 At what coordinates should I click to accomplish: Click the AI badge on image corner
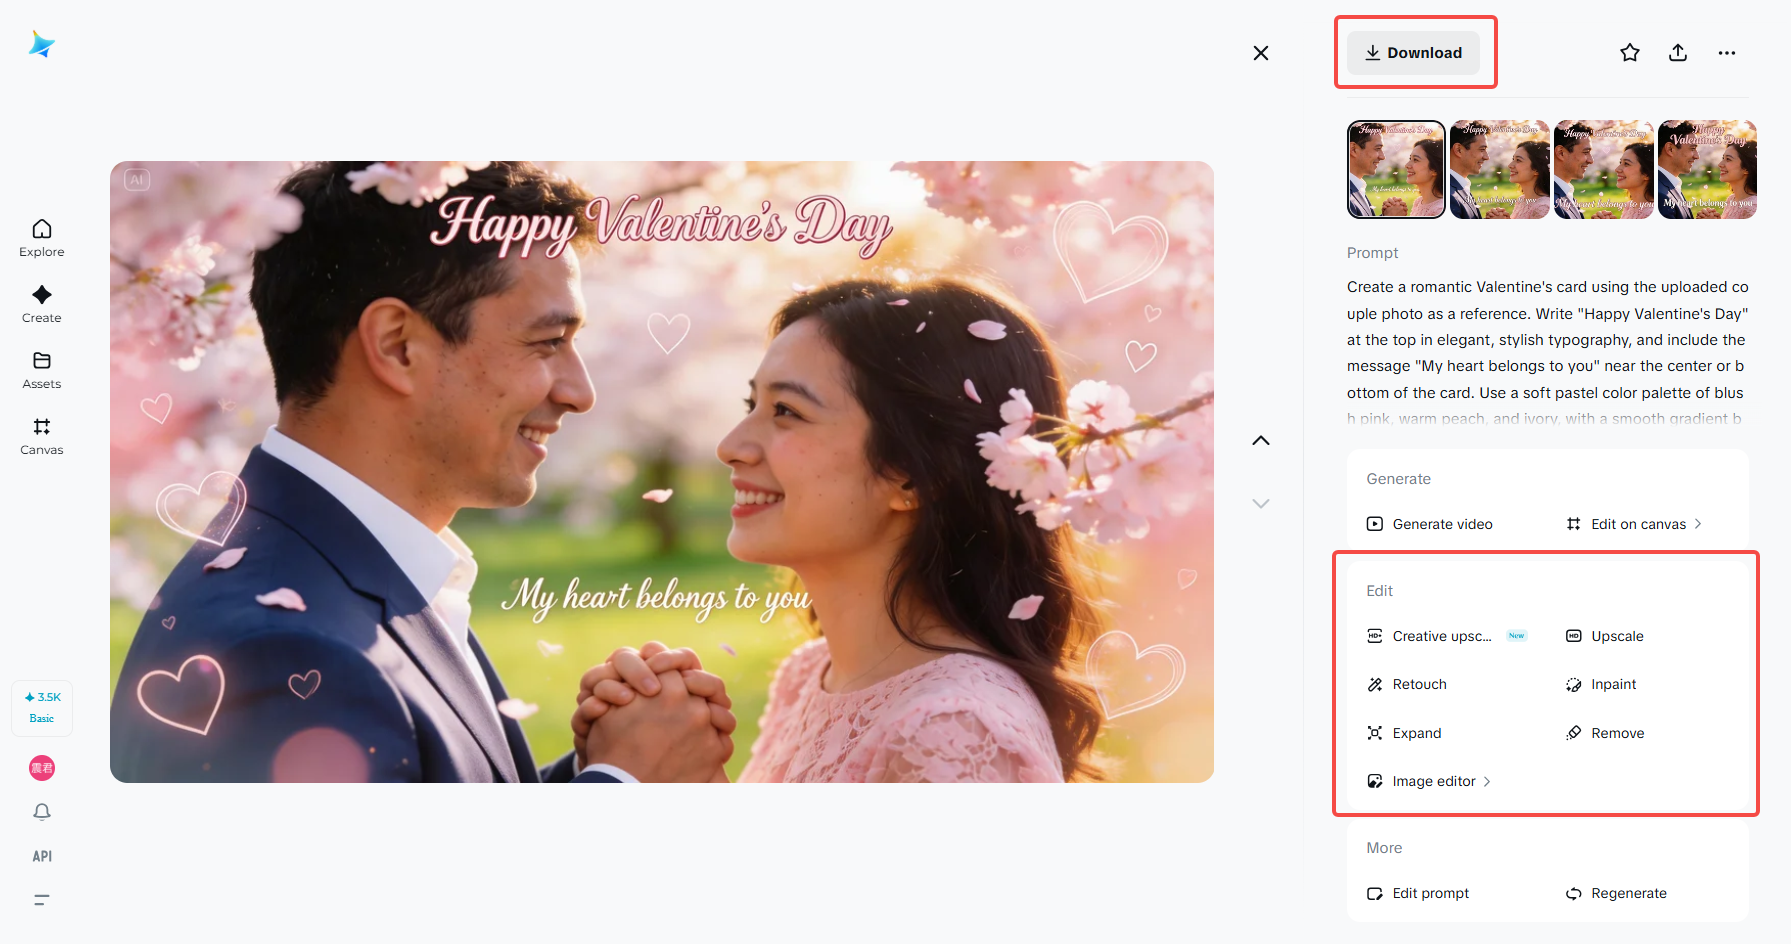(x=137, y=180)
